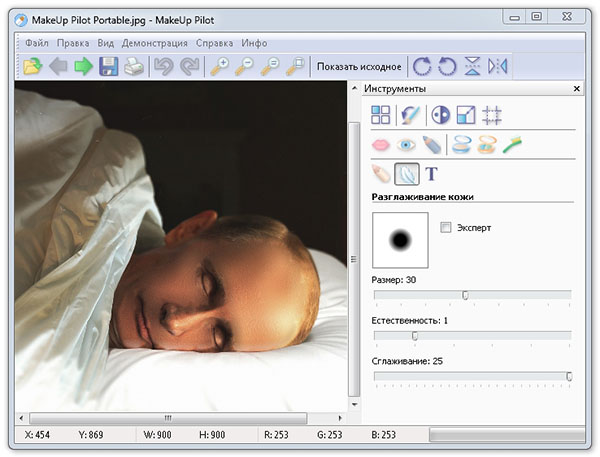Zoom in with the plus magnifier
600x457 pixels.
220,67
